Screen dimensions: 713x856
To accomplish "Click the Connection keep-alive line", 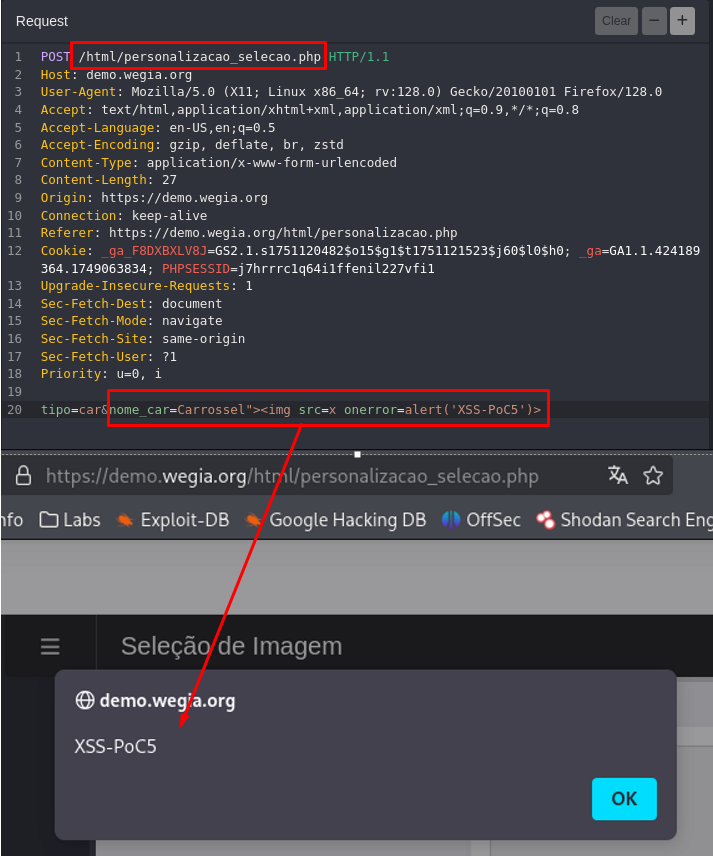I will pyautogui.click(x=124, y=216).
